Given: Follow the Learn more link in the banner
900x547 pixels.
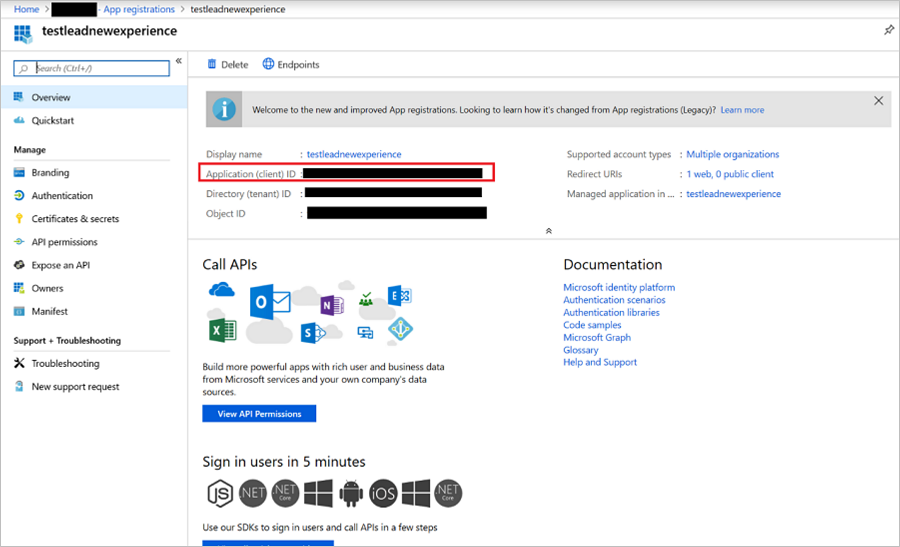Looking at the screenshot, I should point(742,110).
